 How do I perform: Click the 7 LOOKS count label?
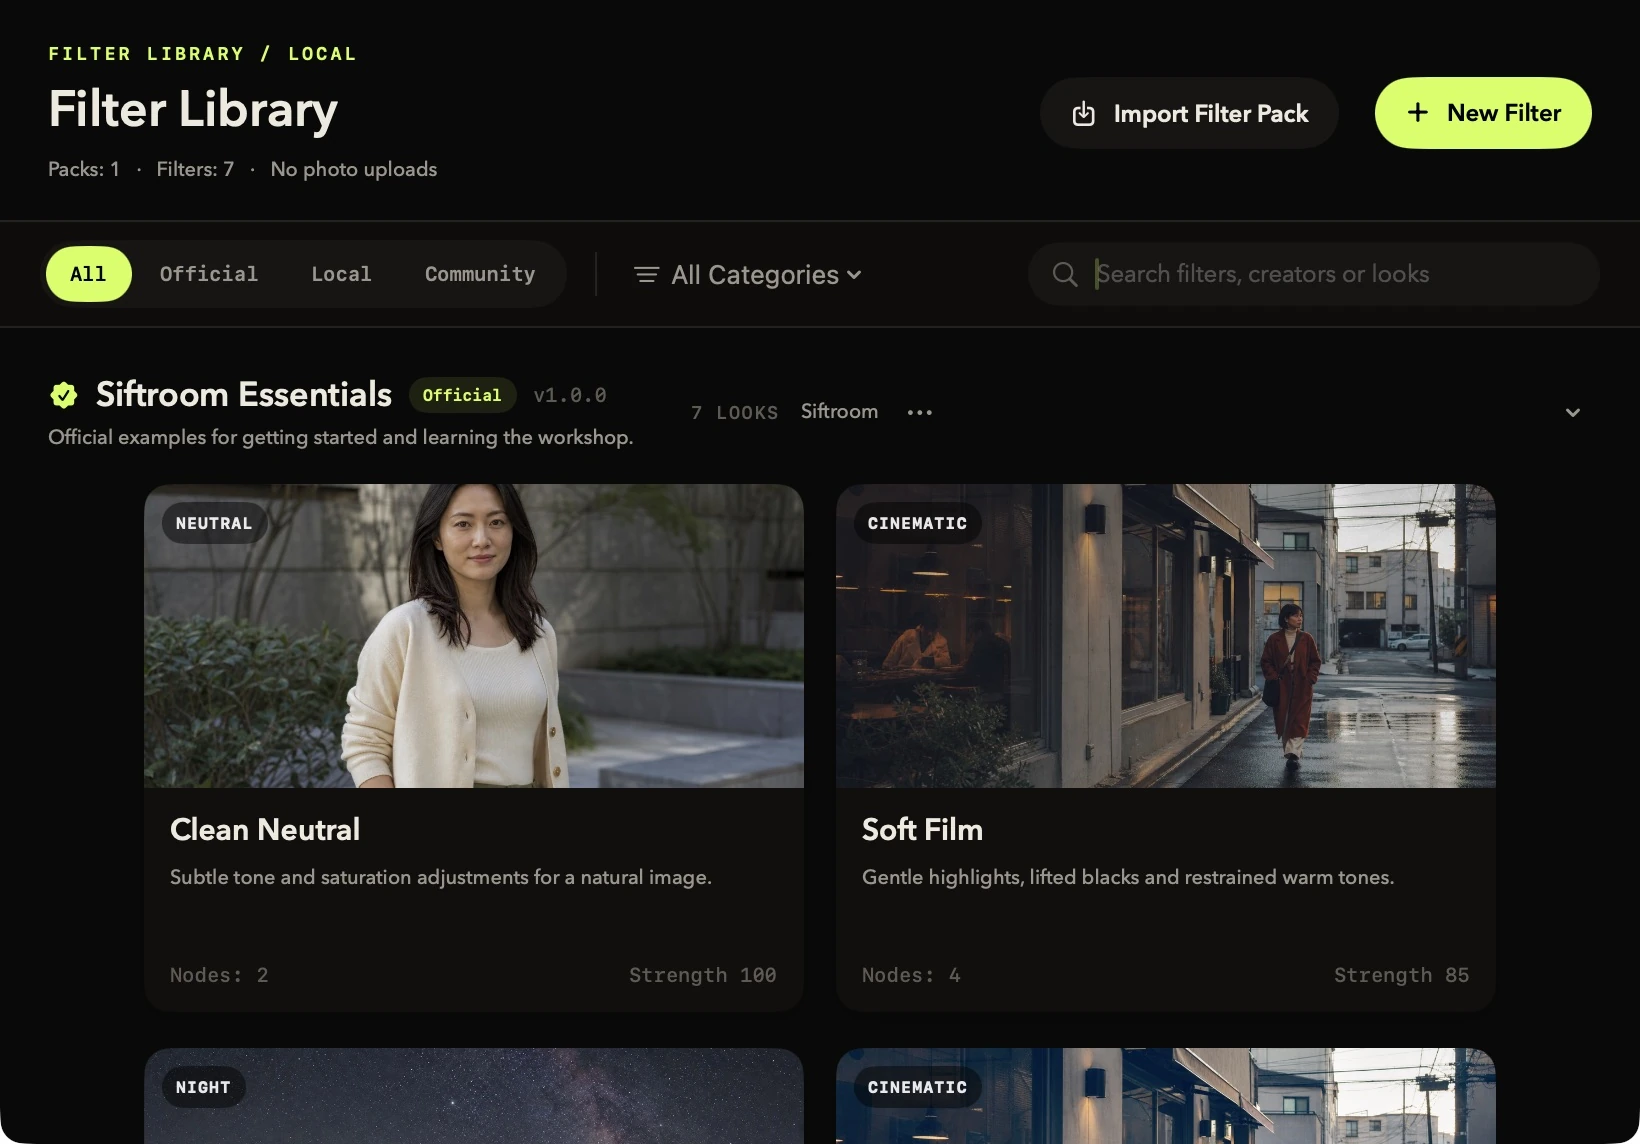click(734, 412)
